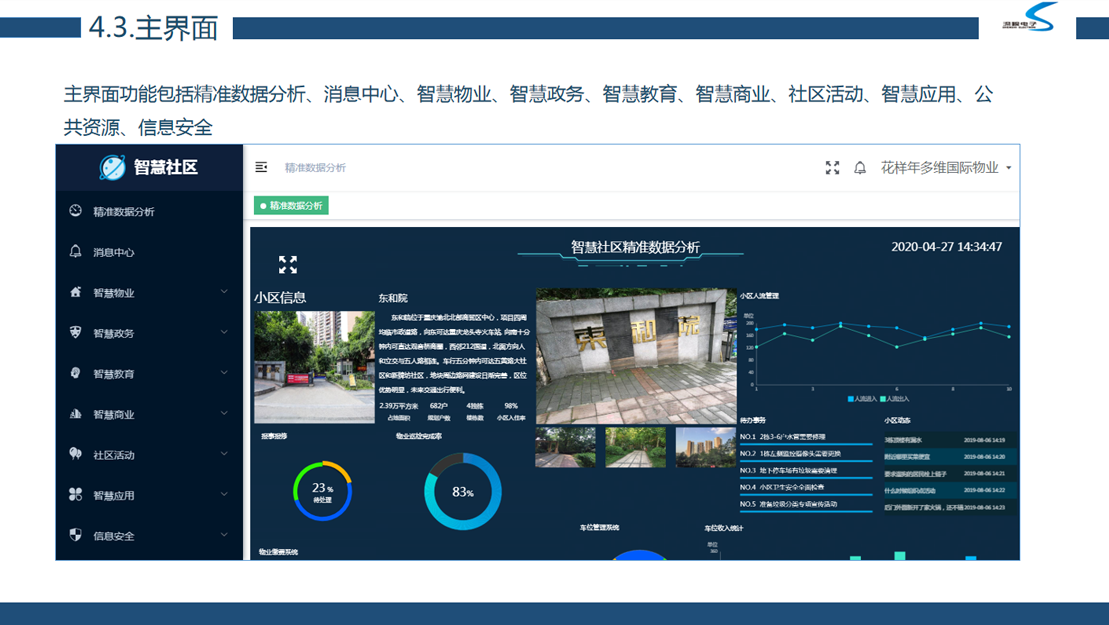Toggle fullscreen using the top header icon
Screen dimensions: 1109x625
[832, 168]
